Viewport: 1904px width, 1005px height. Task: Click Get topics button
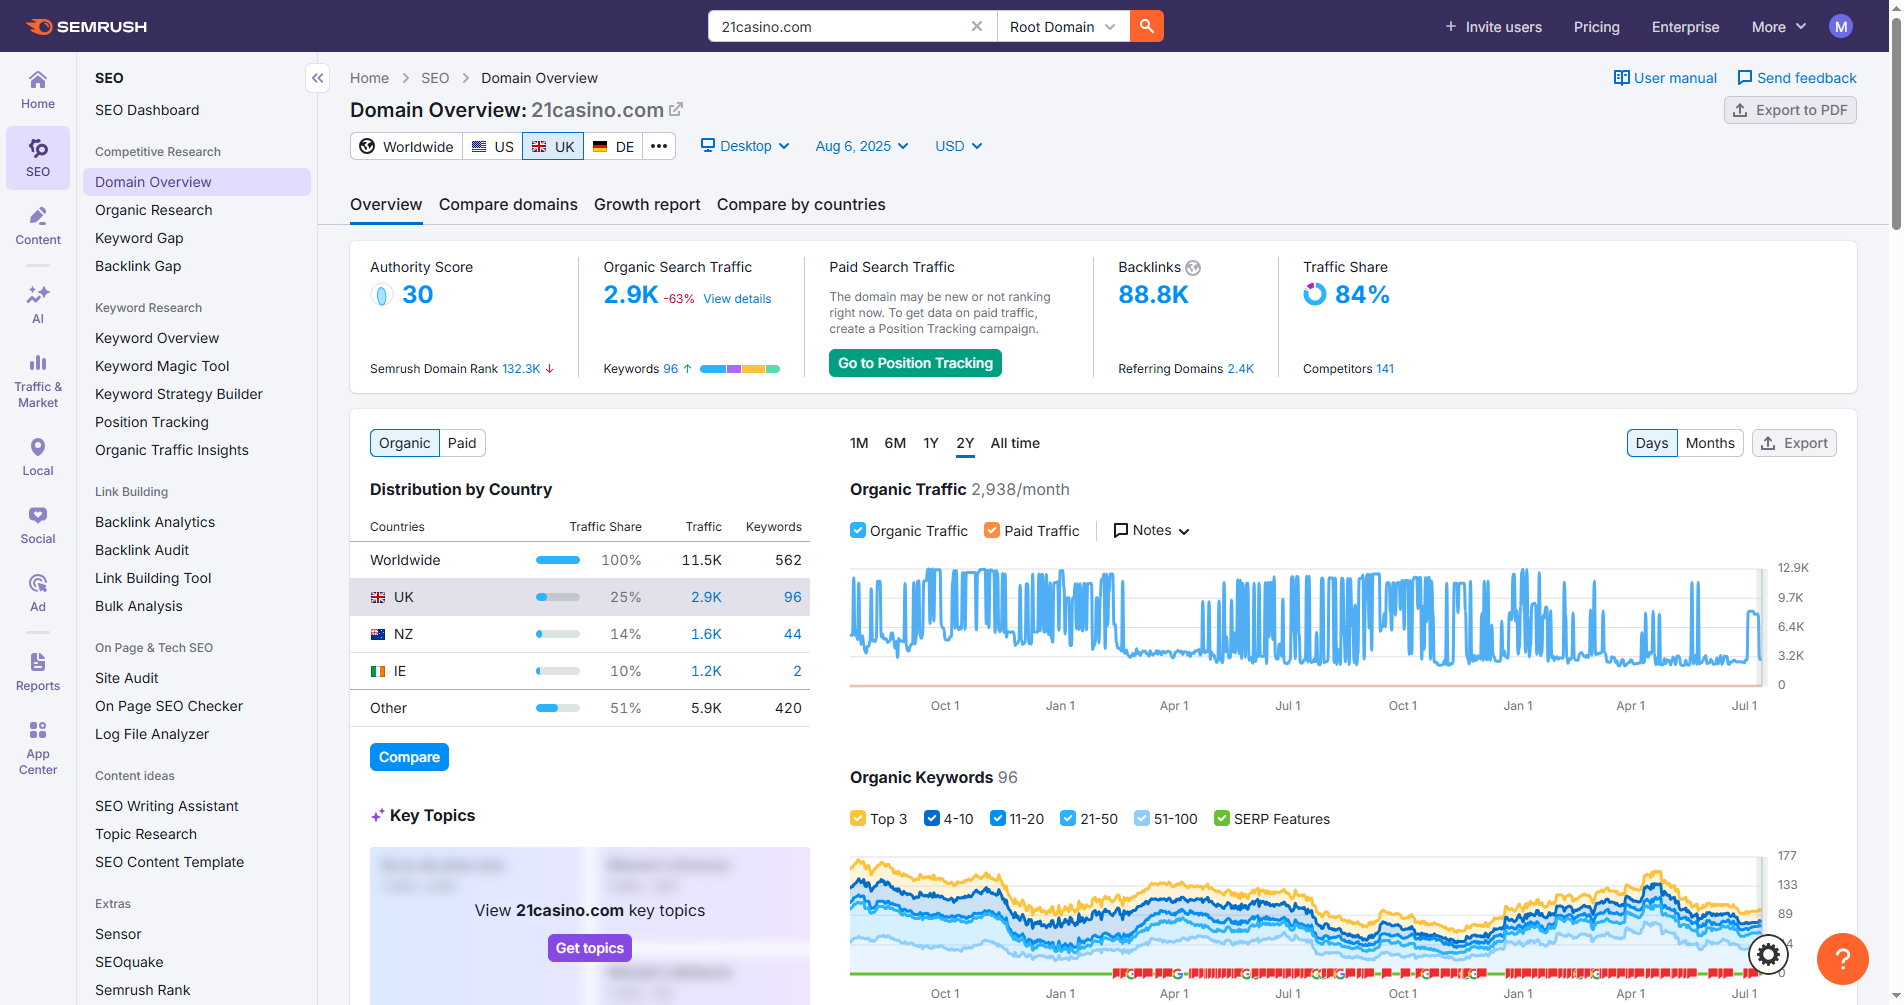pos(589,948)
